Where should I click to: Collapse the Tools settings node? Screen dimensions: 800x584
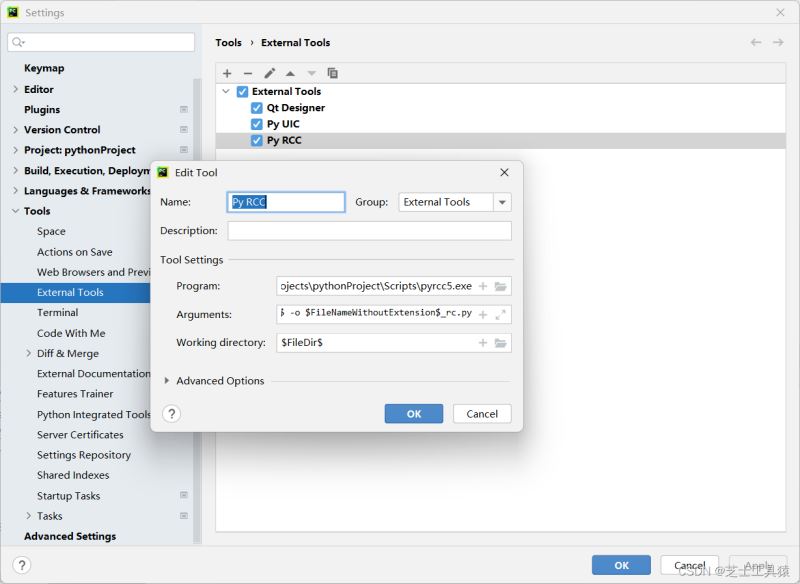click(15, 211)
